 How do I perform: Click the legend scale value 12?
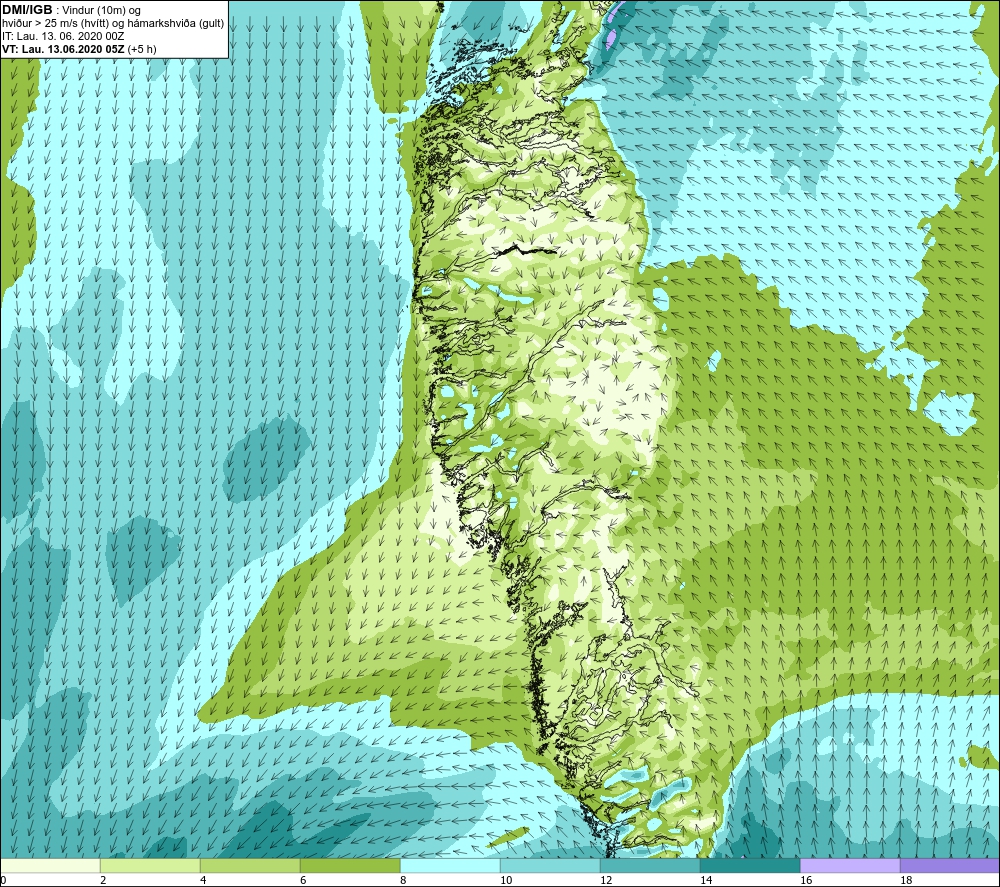coord(606,880)
